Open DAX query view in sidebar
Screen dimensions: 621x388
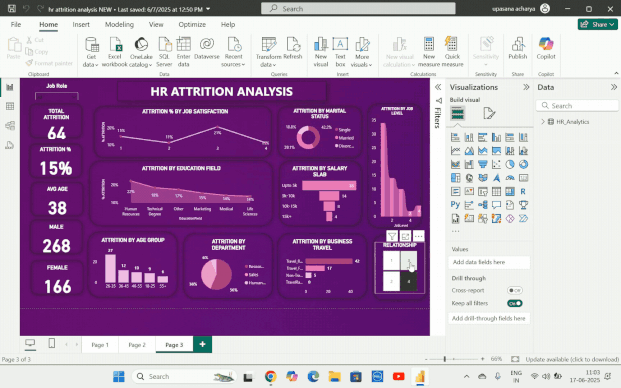pos(10,145)
